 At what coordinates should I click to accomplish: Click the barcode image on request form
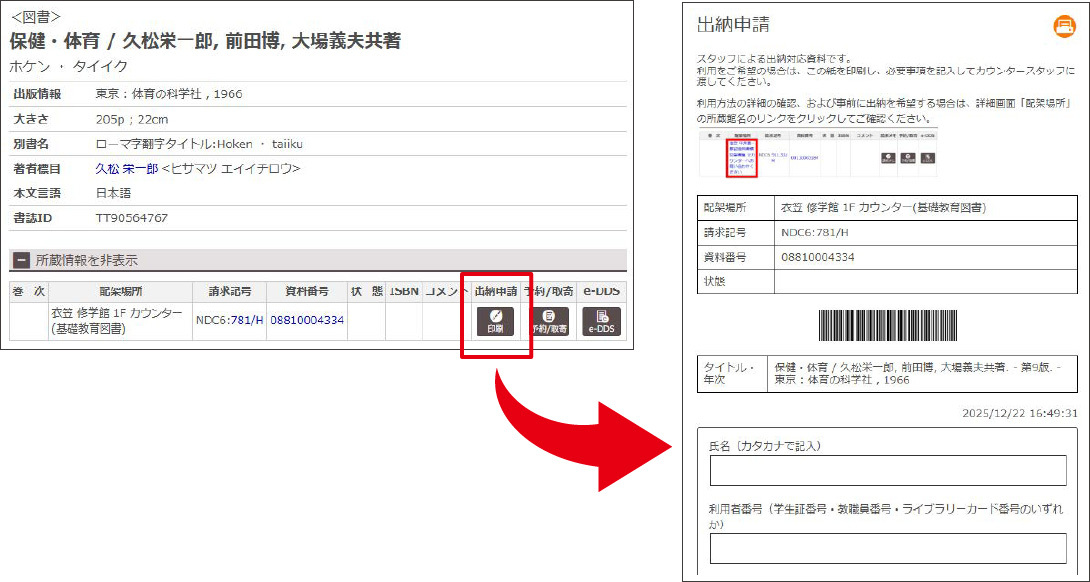click(887, 326)
